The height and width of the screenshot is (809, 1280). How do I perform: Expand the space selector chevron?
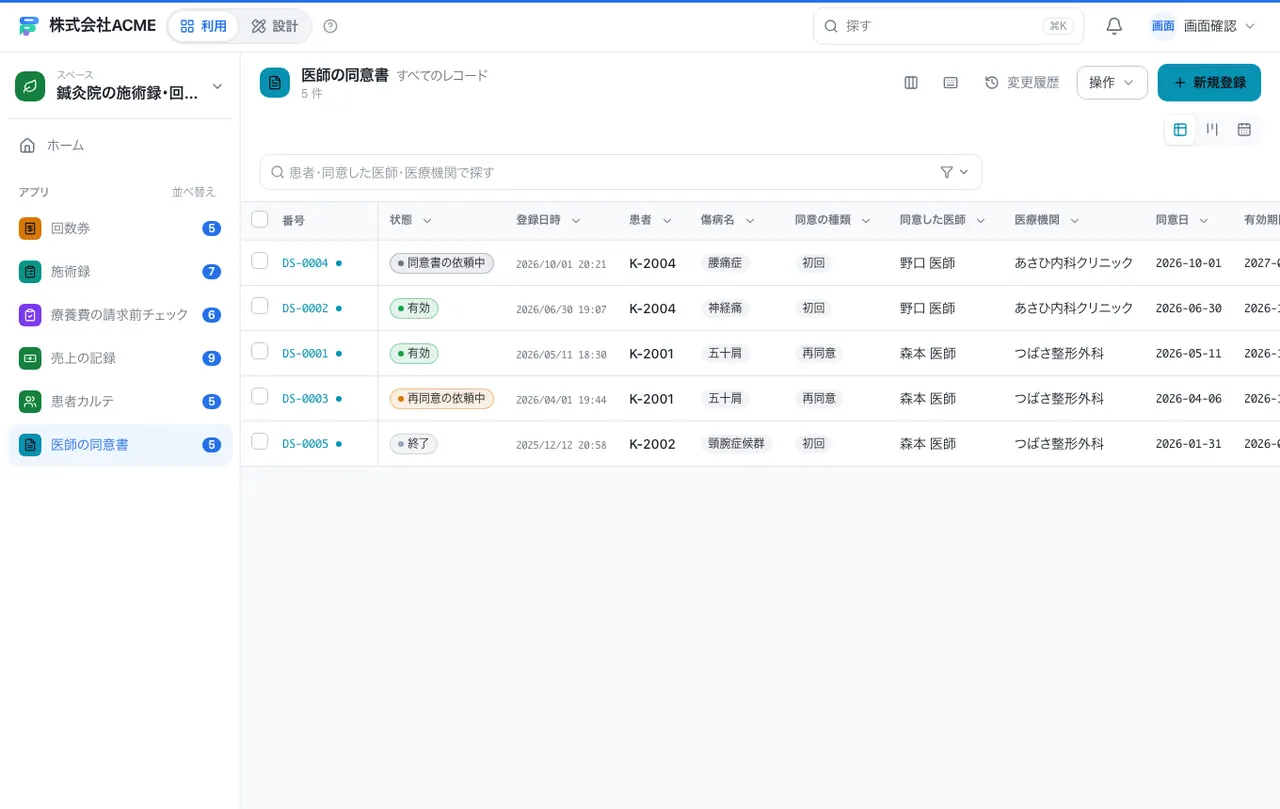(x=217, y=87)
